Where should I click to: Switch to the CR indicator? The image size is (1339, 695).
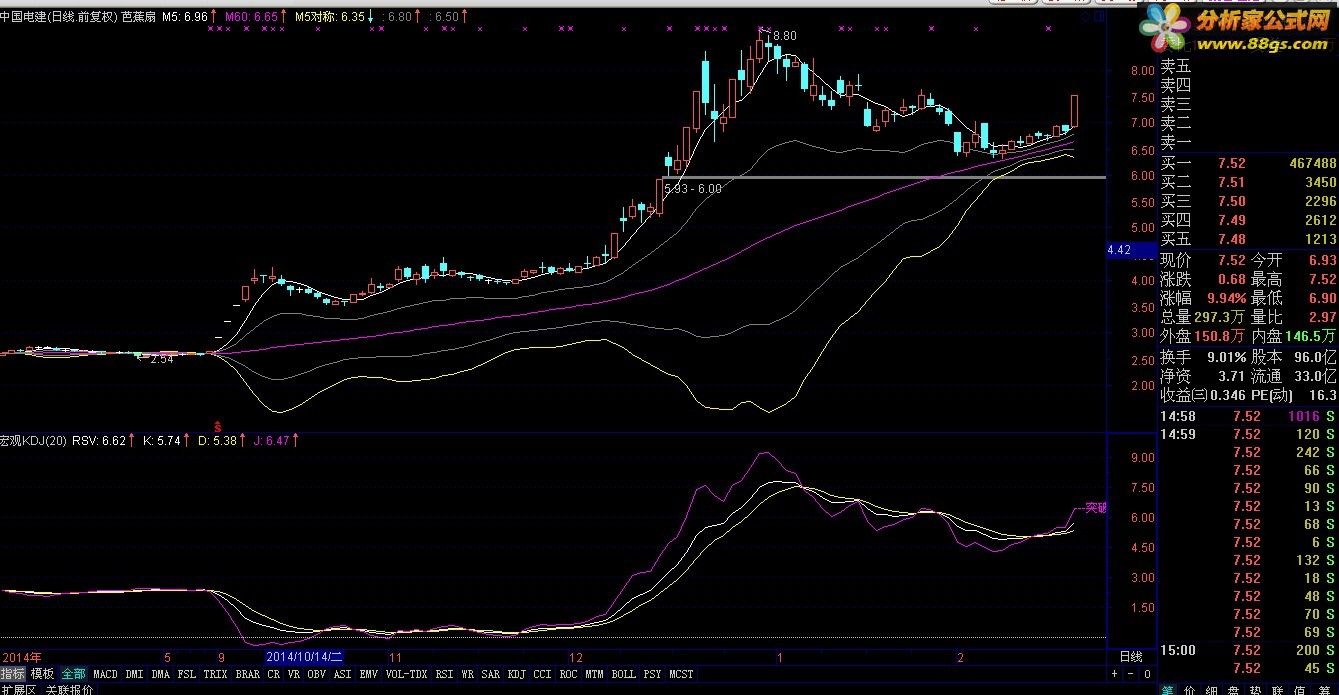tap(273, 674)
